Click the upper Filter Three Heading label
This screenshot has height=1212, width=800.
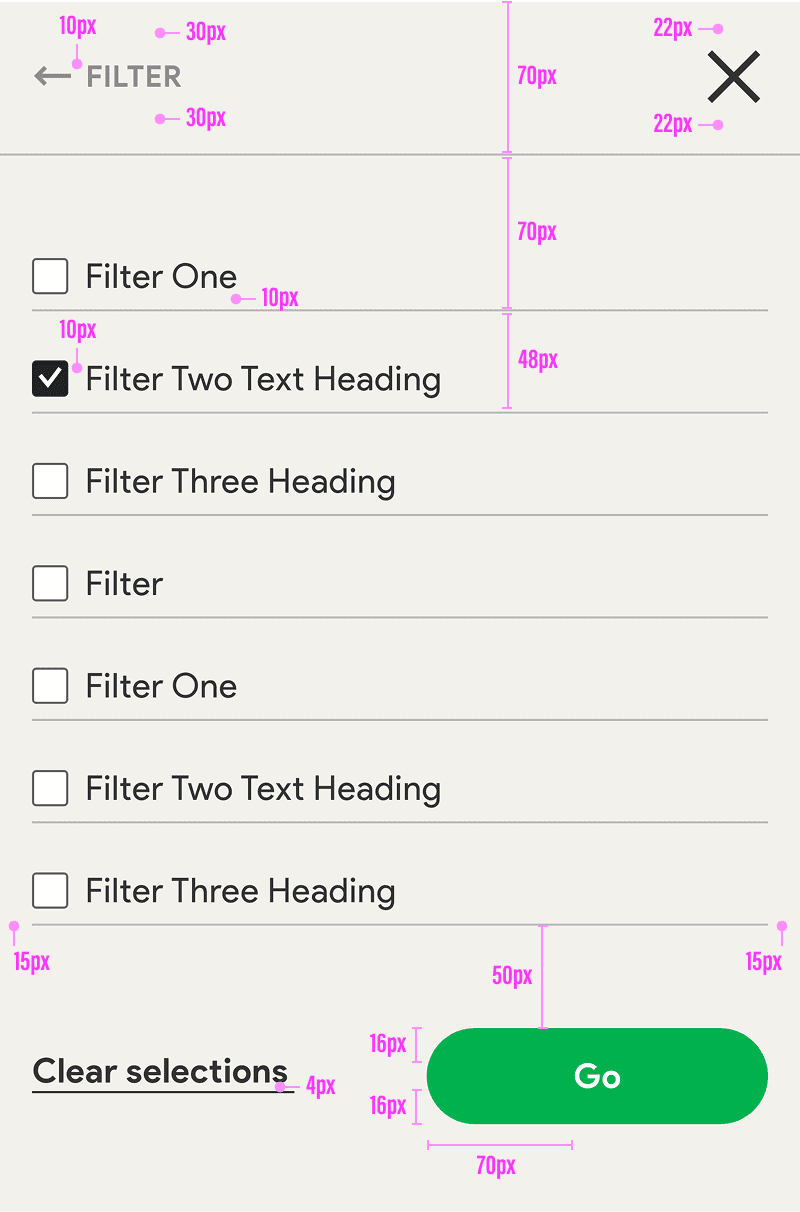pyautogui.click(x=240, y=482)
